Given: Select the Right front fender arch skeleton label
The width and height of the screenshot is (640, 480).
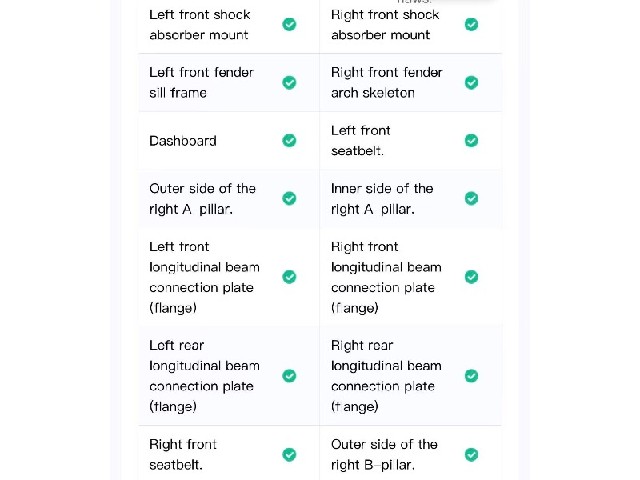Looking at the screenshot, I should [387, 83].
